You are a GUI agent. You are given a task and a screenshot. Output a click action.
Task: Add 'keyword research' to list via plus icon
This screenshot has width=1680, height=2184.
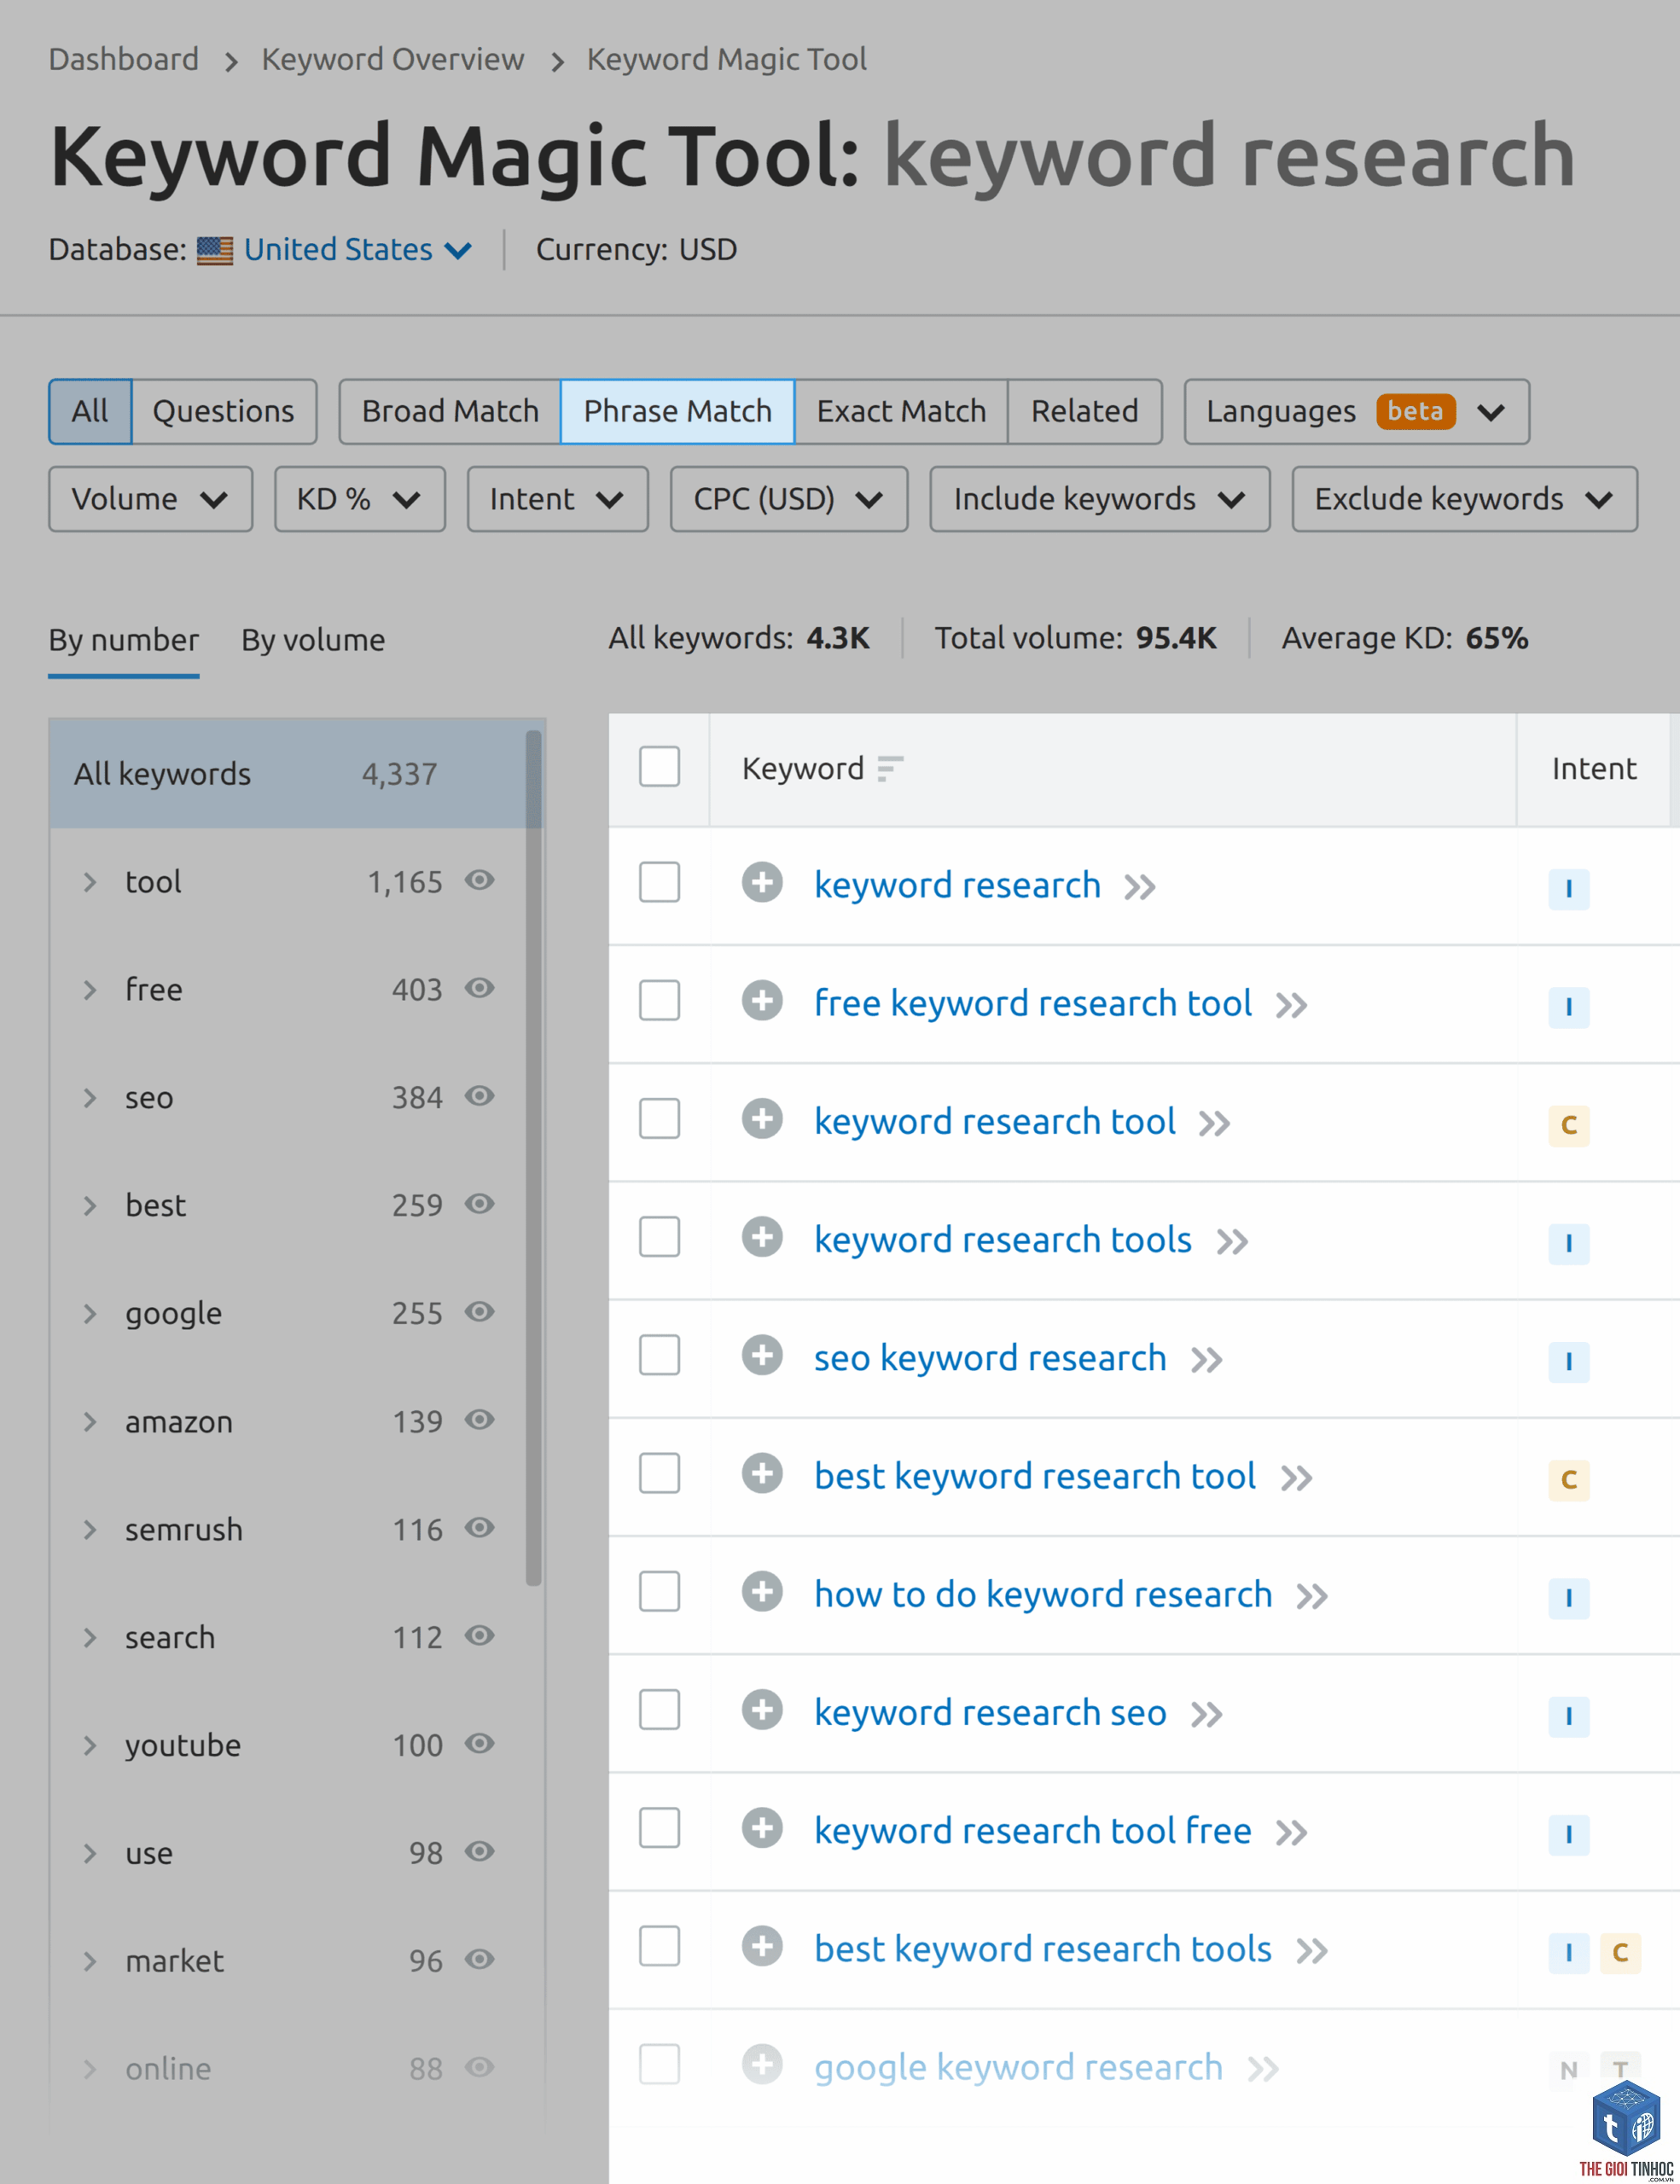tap(762, 882)
